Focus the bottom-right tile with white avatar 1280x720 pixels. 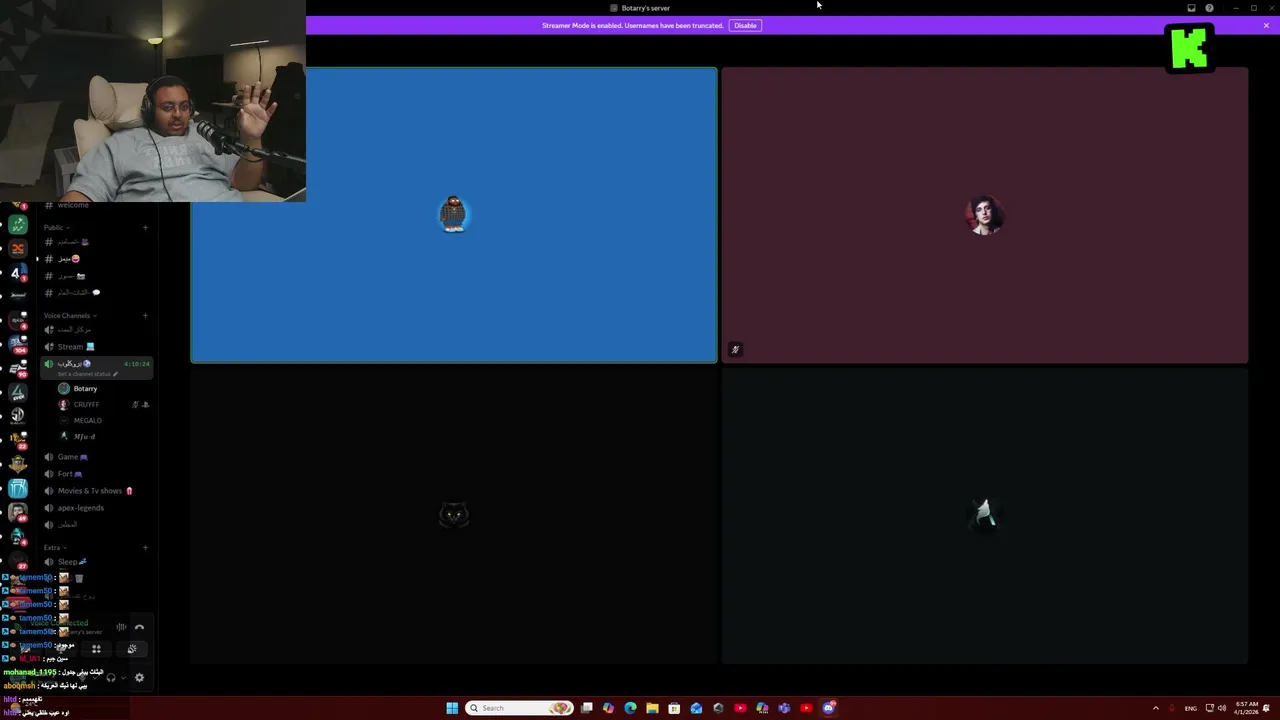985,515
